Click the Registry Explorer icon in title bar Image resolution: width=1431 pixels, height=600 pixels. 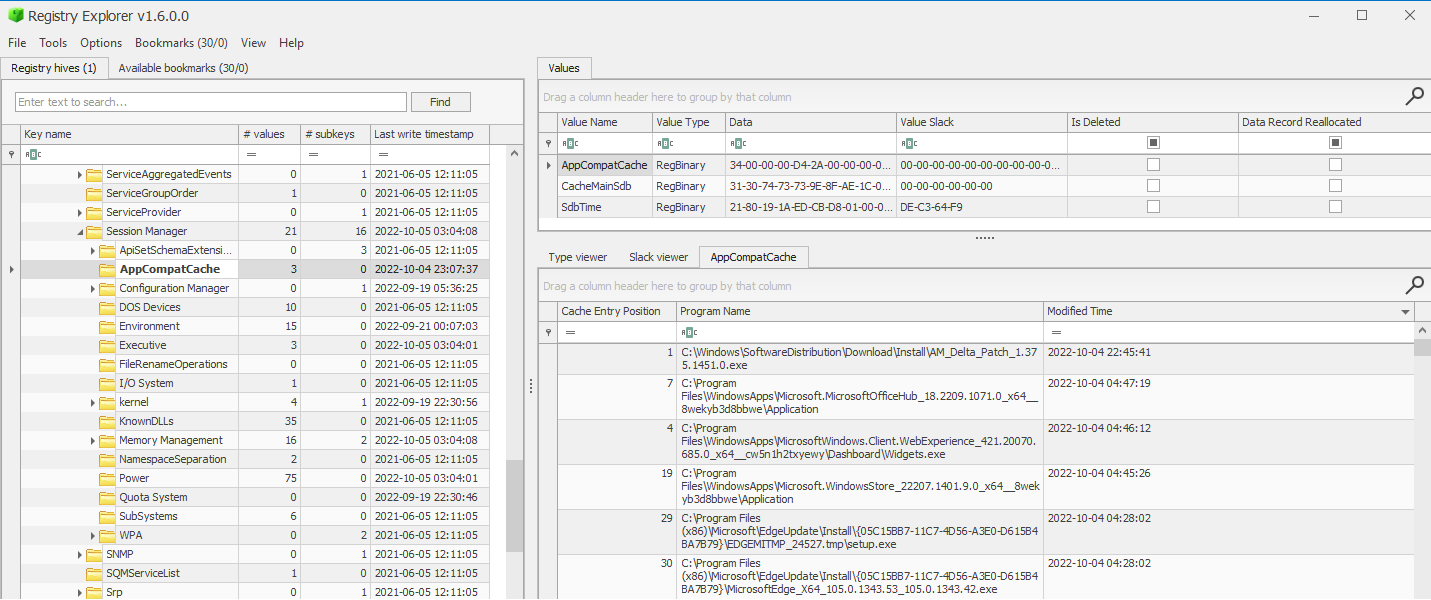(14, 16)
